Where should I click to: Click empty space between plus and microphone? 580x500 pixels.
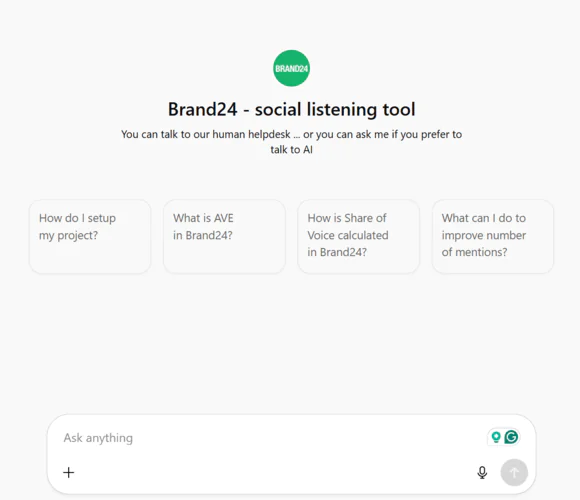(x=275, y=472)
